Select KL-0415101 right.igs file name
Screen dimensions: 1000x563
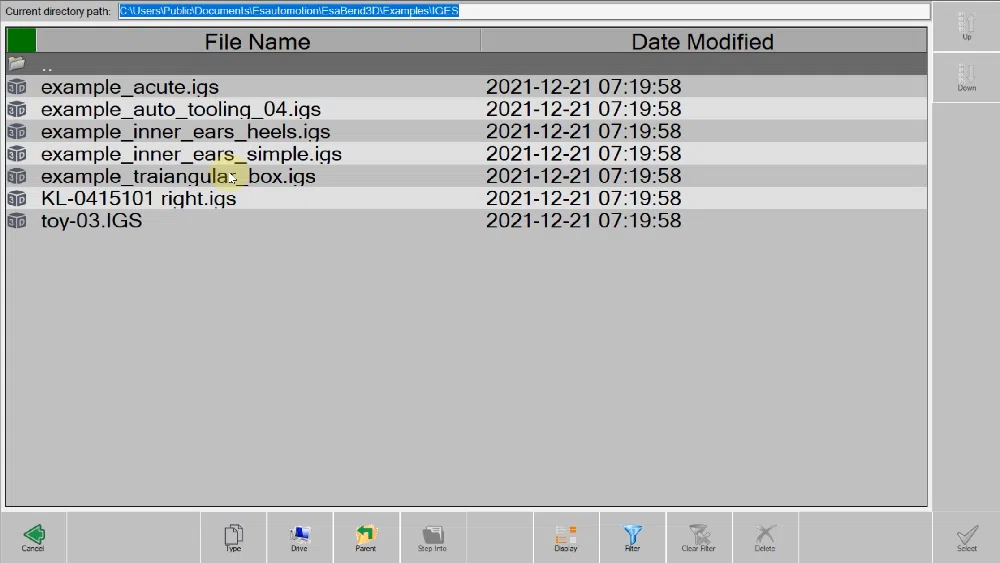138,198
